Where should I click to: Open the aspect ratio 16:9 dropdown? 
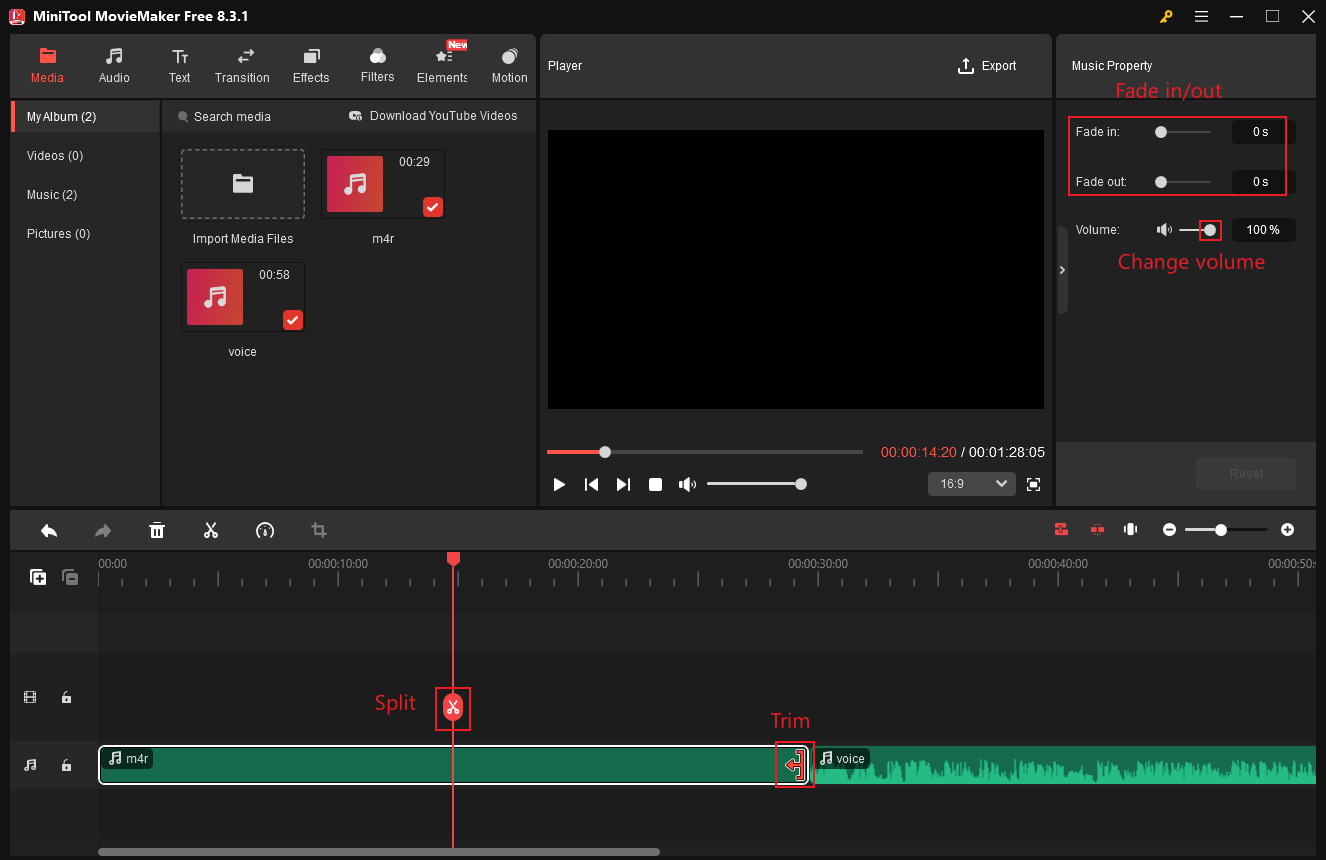(970, 483)
